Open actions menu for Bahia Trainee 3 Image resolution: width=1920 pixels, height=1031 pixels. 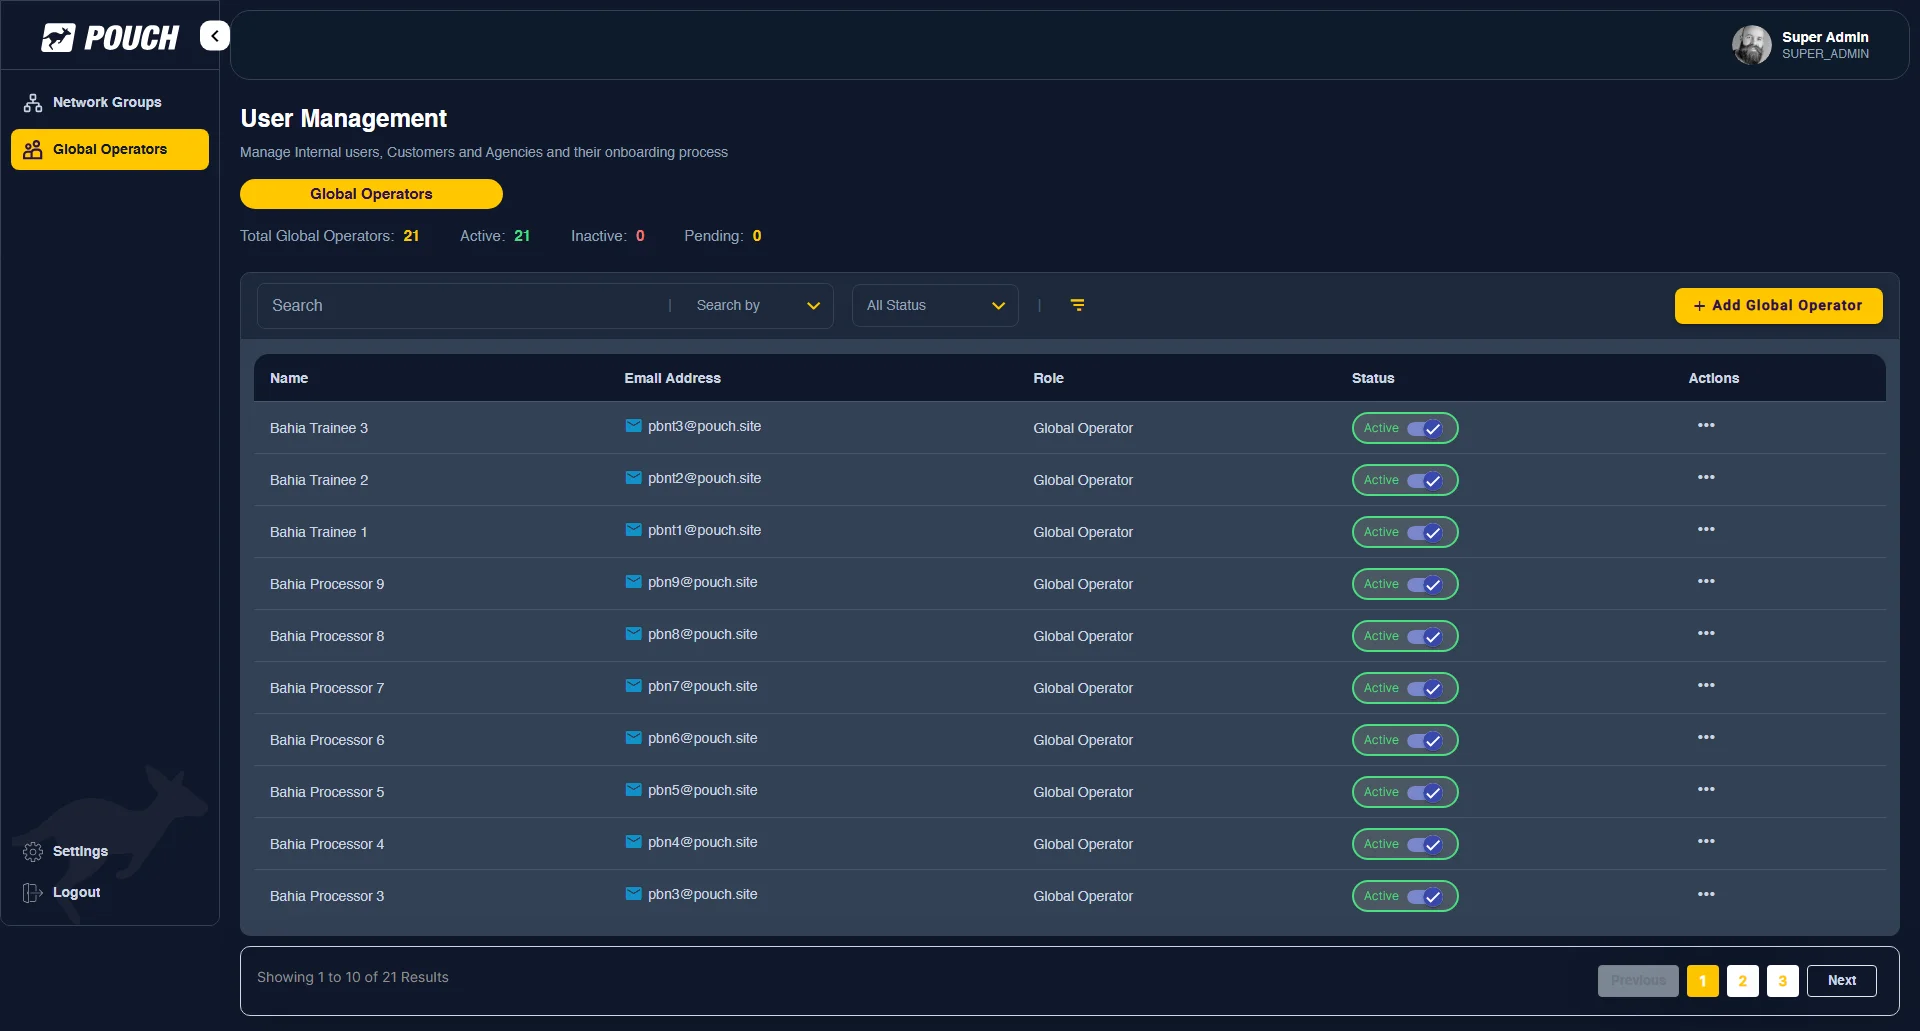pyautogui.click(x=1706, y=426)
